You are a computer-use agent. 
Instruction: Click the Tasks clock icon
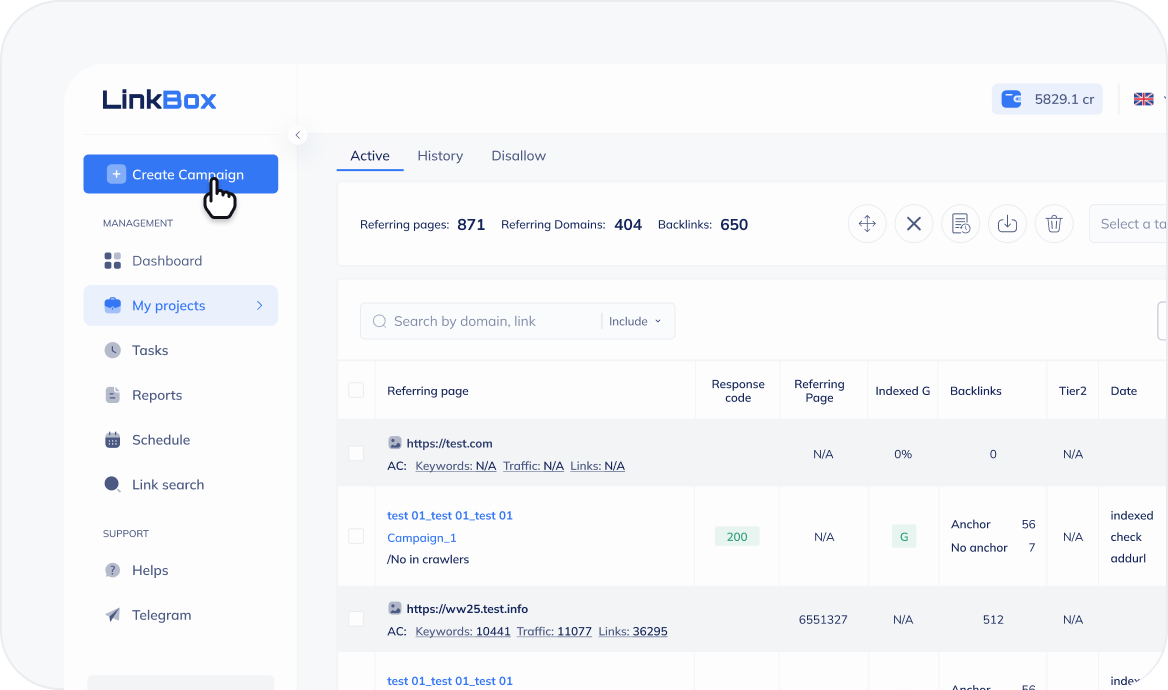coord(112,350)
